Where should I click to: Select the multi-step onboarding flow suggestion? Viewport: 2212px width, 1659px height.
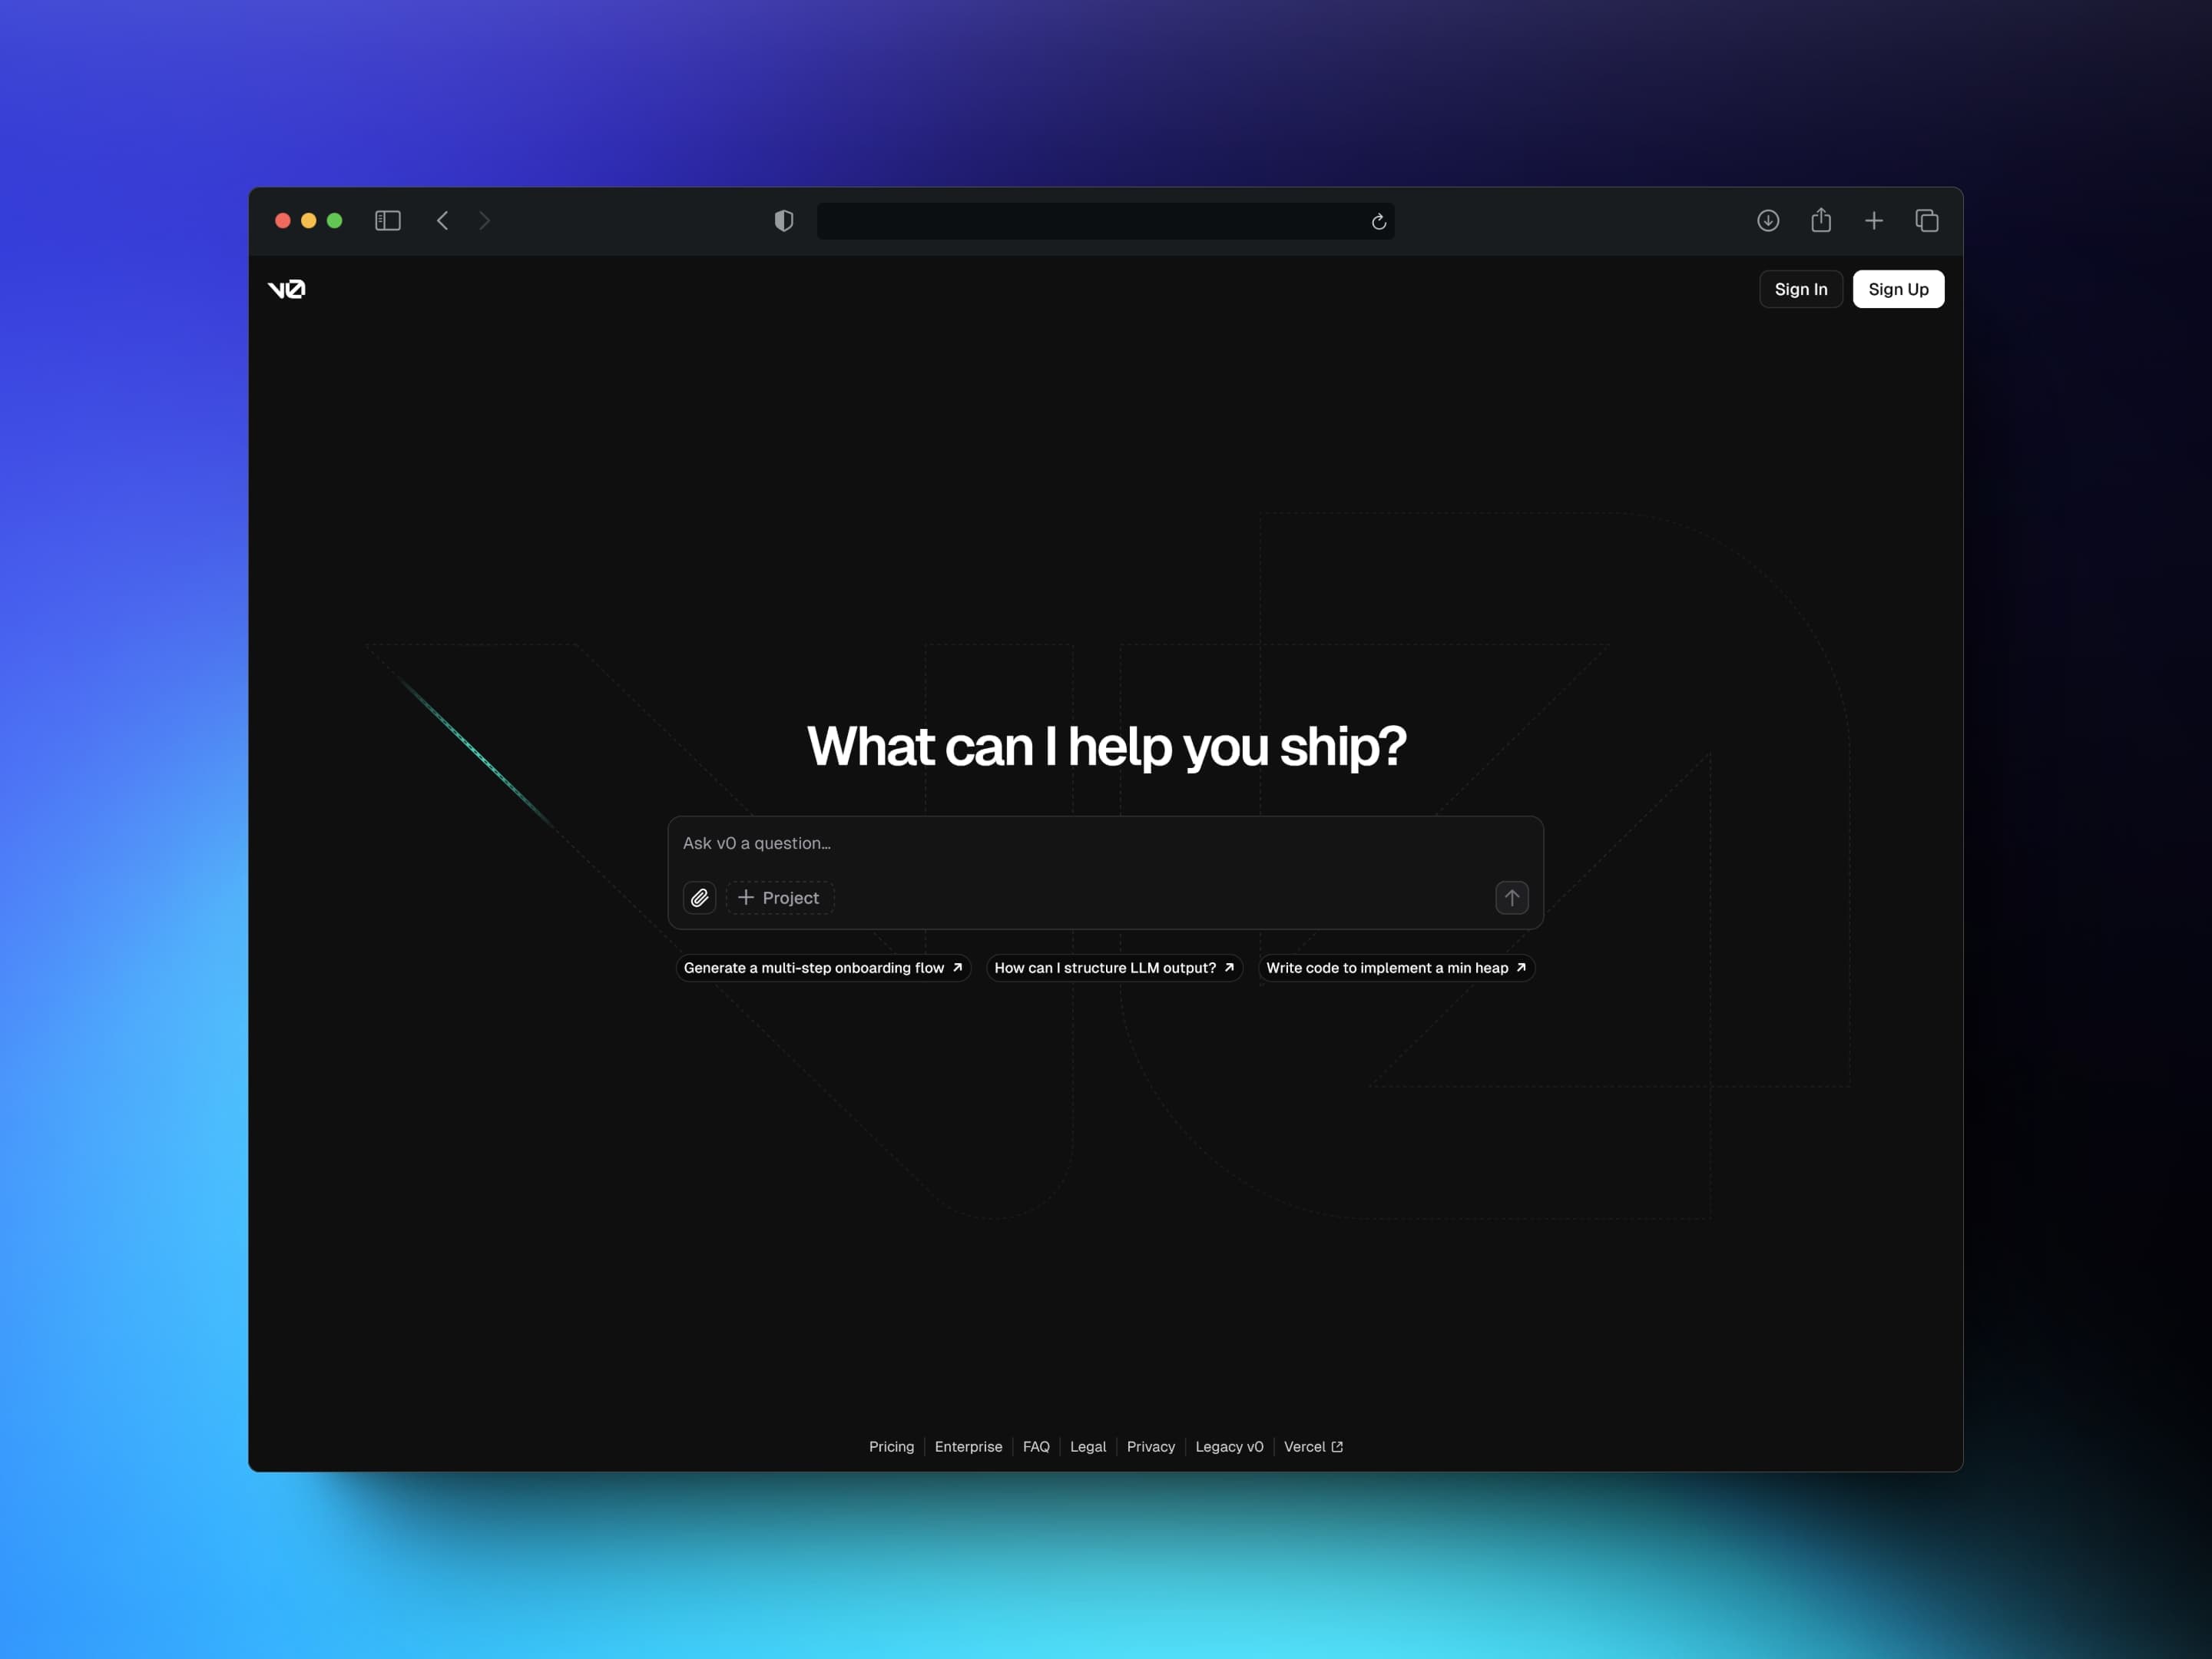(823, 968)
